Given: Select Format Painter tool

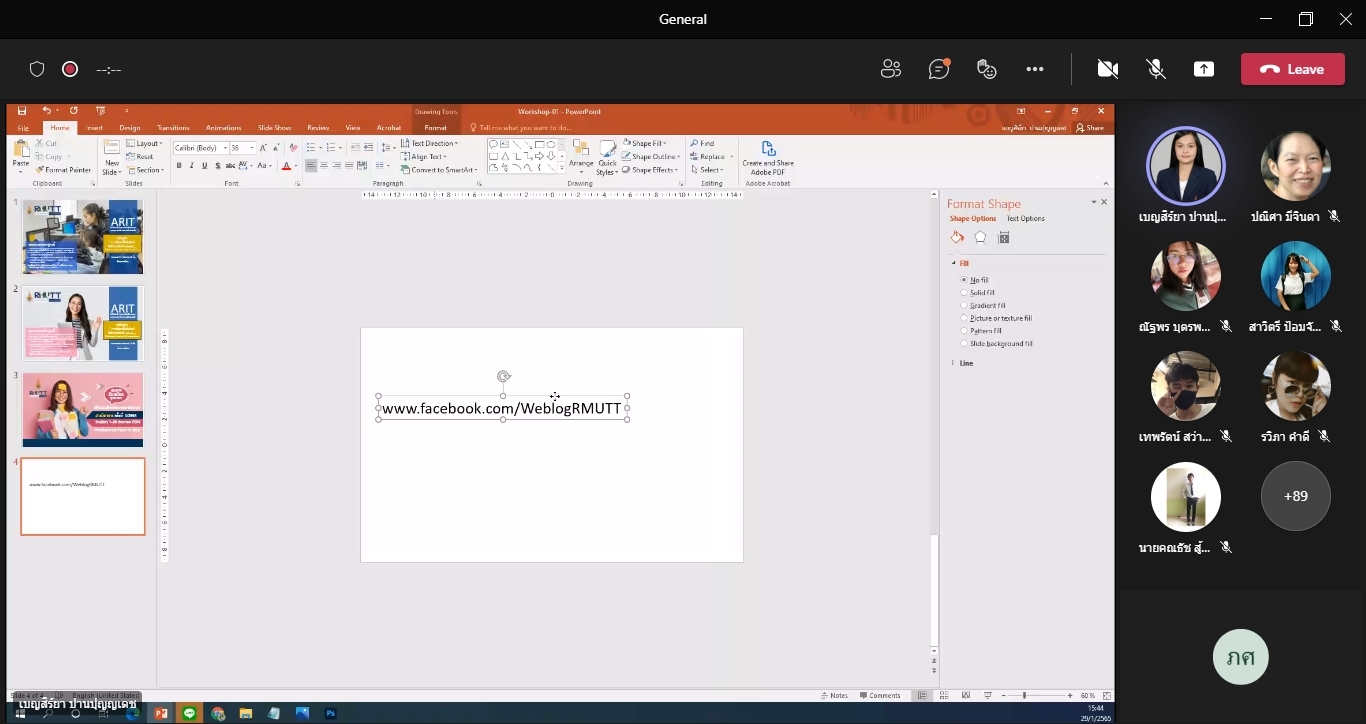Looking at the screenshot, I should pos(64,170).
